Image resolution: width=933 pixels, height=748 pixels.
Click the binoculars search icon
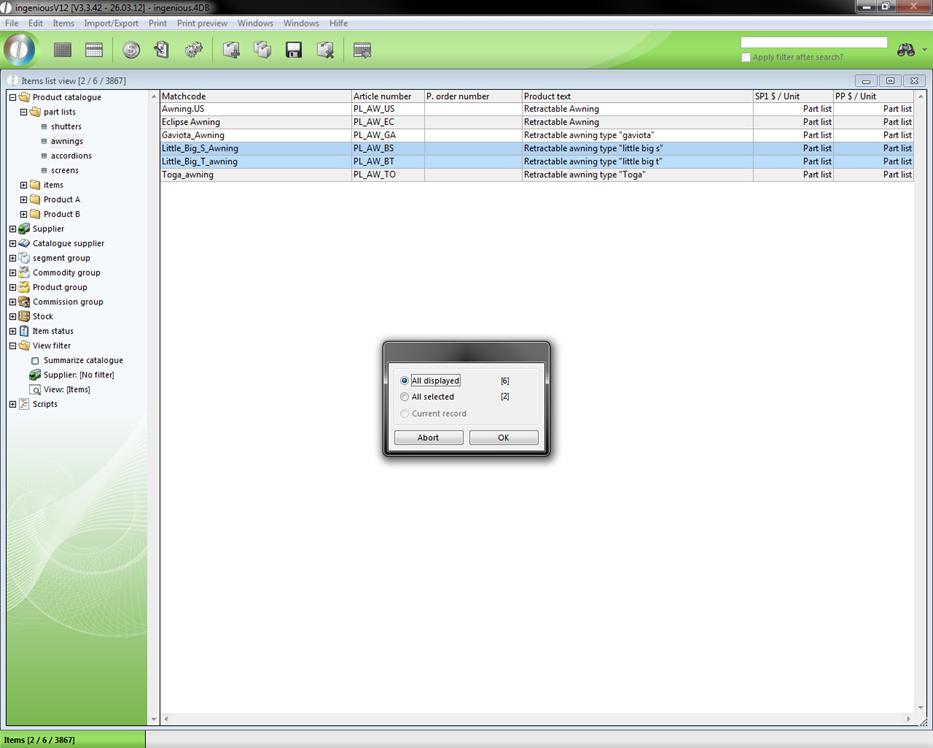coord(906,50)
